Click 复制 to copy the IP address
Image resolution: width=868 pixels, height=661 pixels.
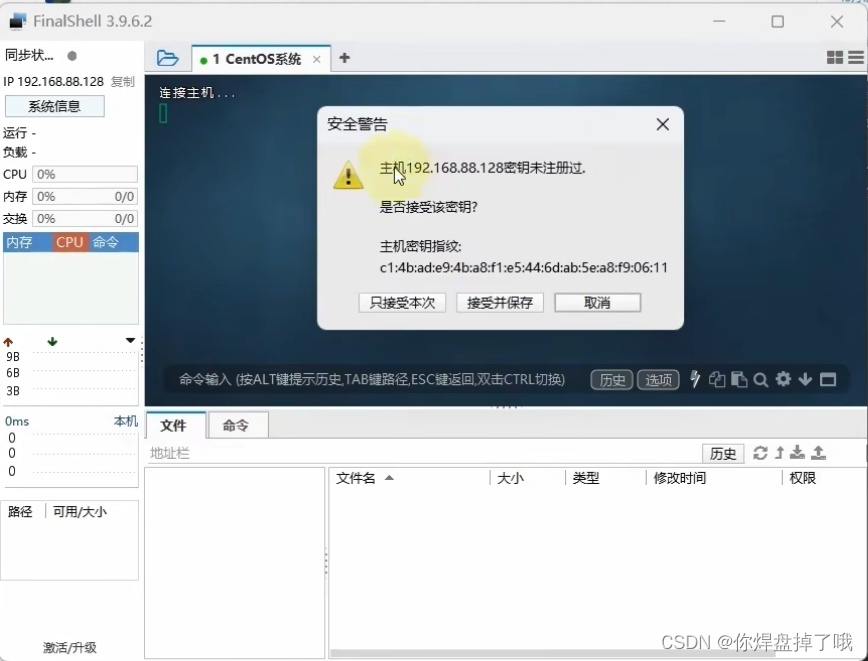point(122,81)
